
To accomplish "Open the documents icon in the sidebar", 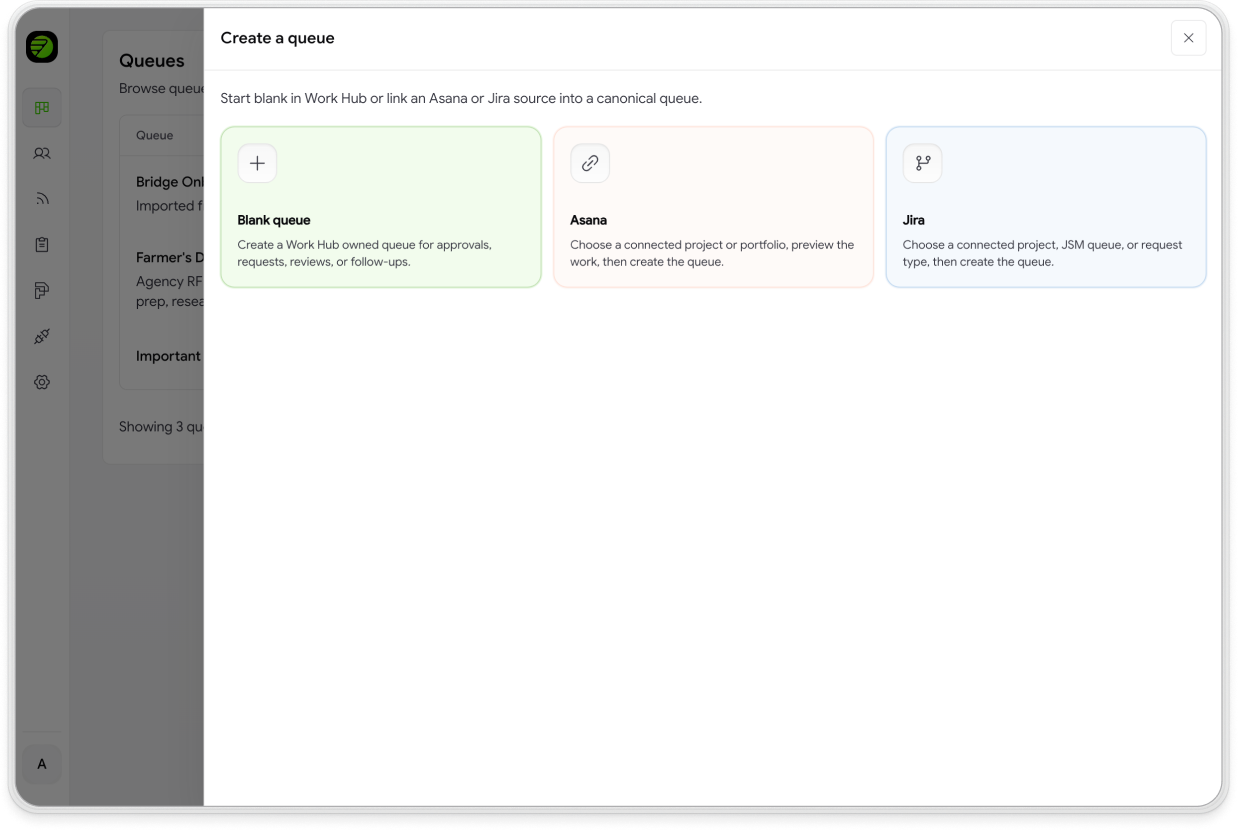I will (x=42, y=291).
